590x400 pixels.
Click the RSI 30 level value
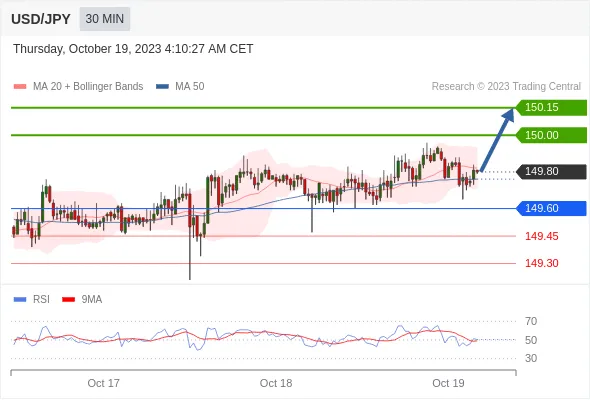pyautogui.click(x=531, y=358)
